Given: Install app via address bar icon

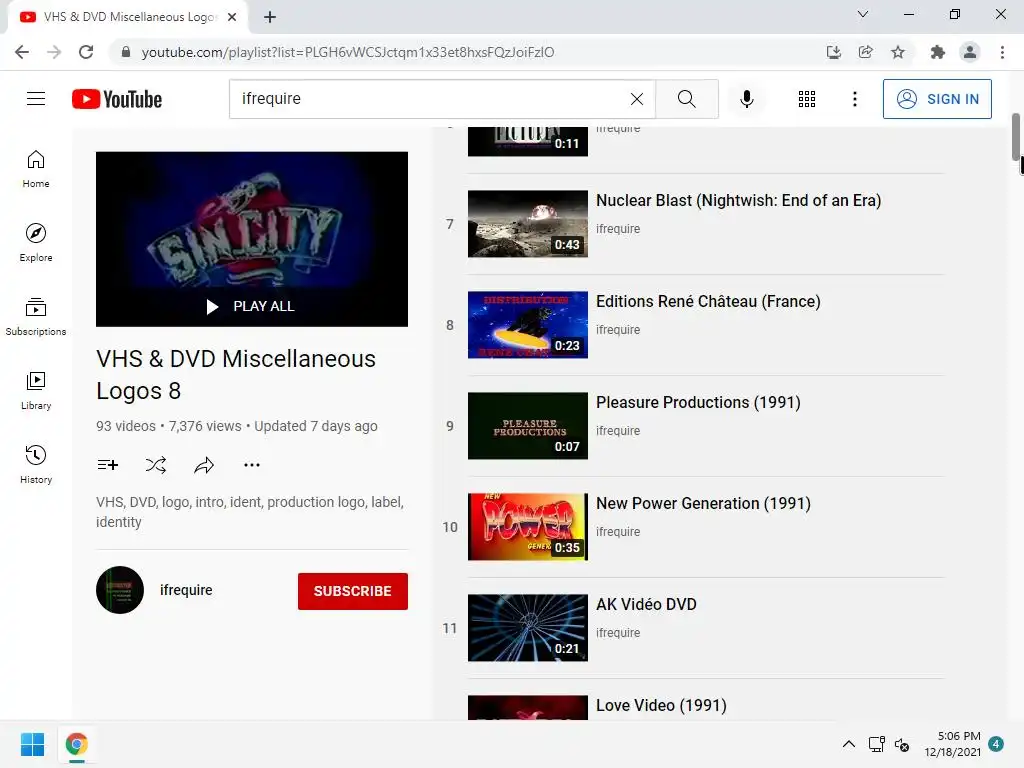Looking at the screenshot, I should 833,52.
